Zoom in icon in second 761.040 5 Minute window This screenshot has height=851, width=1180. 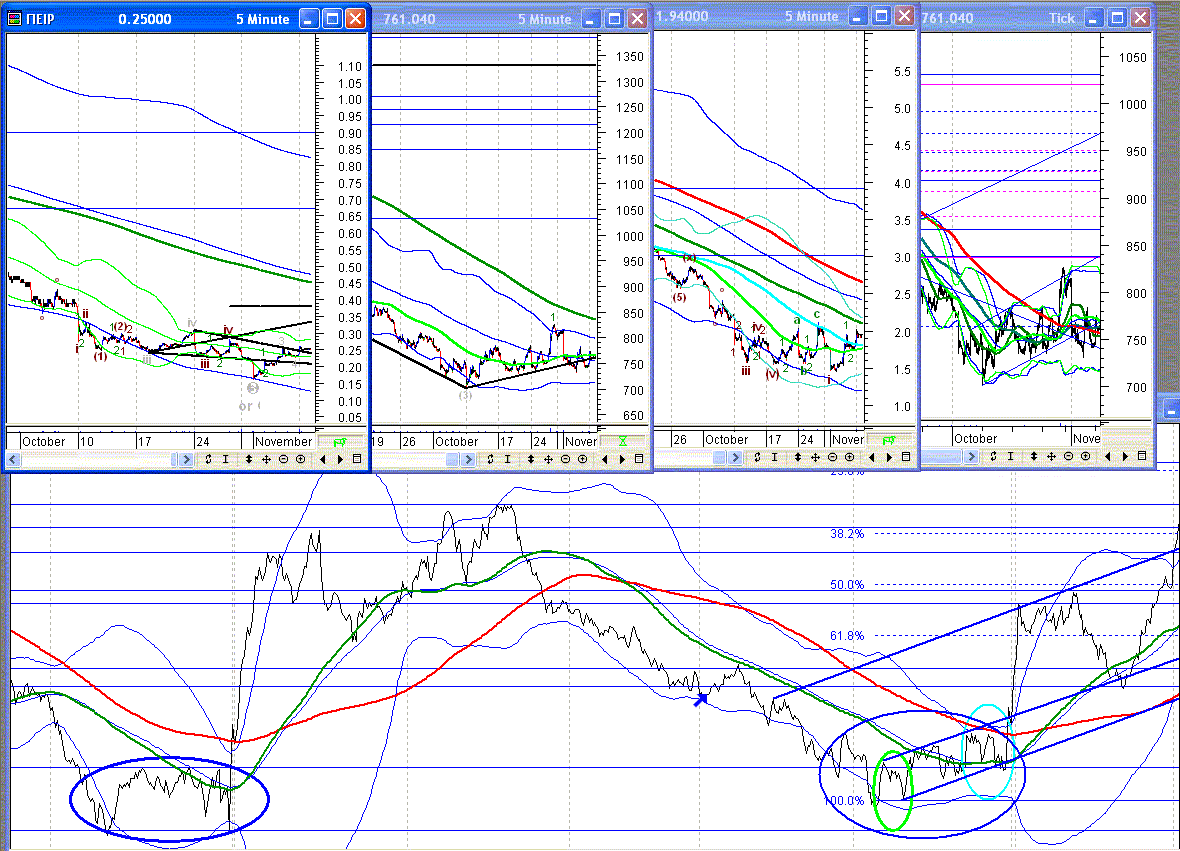click(x=582, y=459)
